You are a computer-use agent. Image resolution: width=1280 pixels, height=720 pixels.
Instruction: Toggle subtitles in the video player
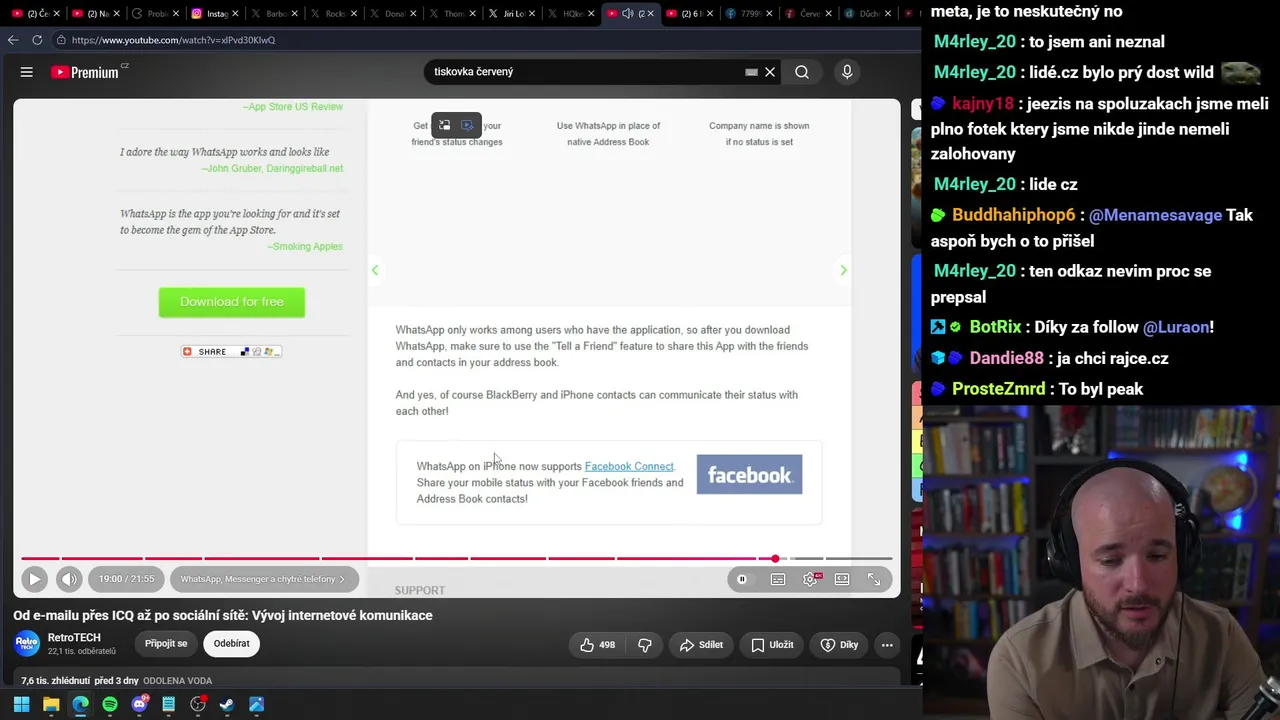(778, 579)
